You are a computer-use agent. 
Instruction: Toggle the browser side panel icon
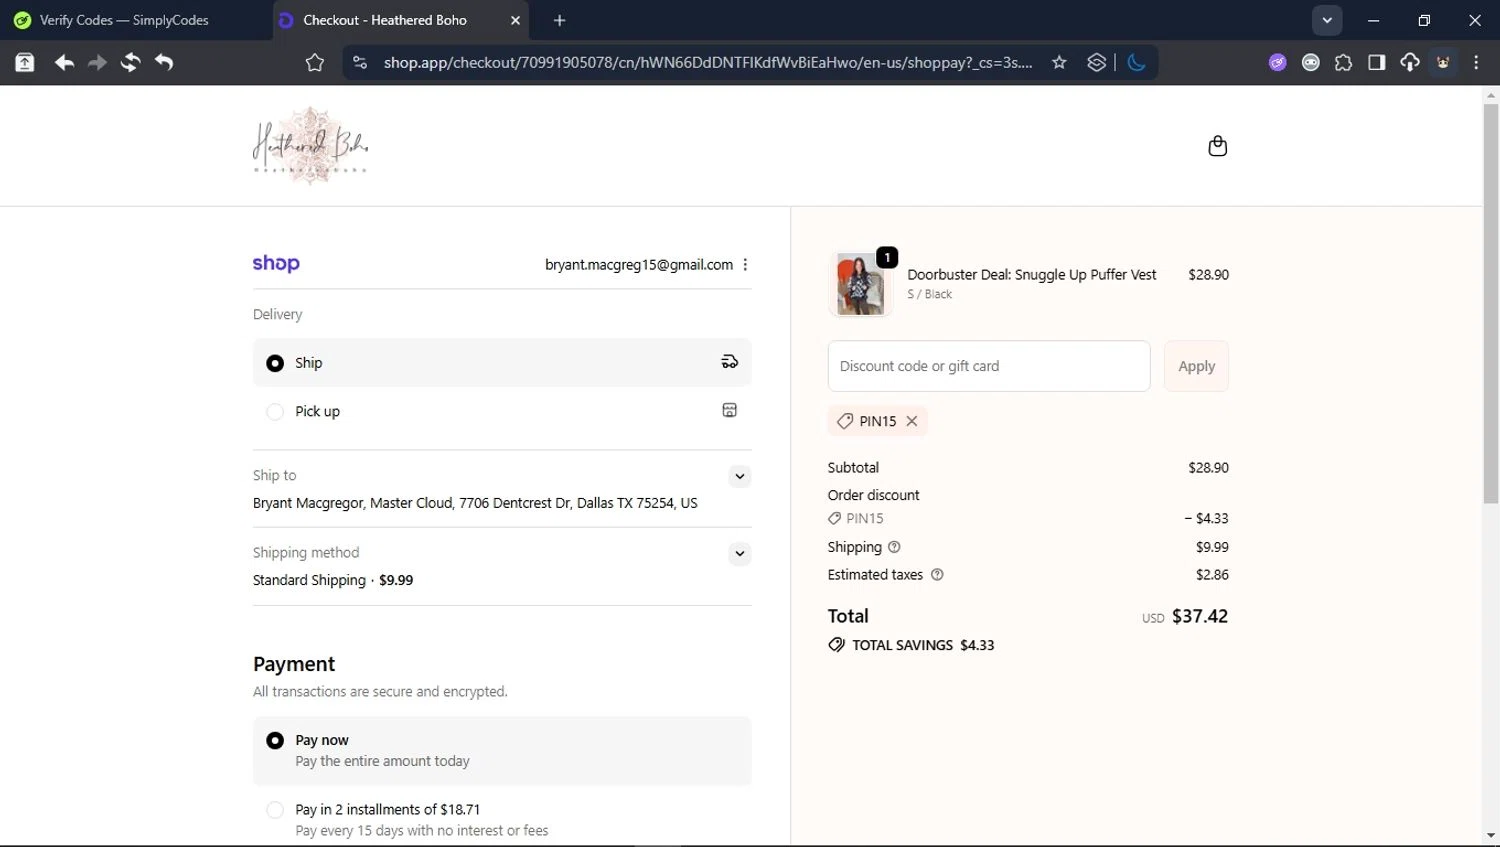(1376, 62)
